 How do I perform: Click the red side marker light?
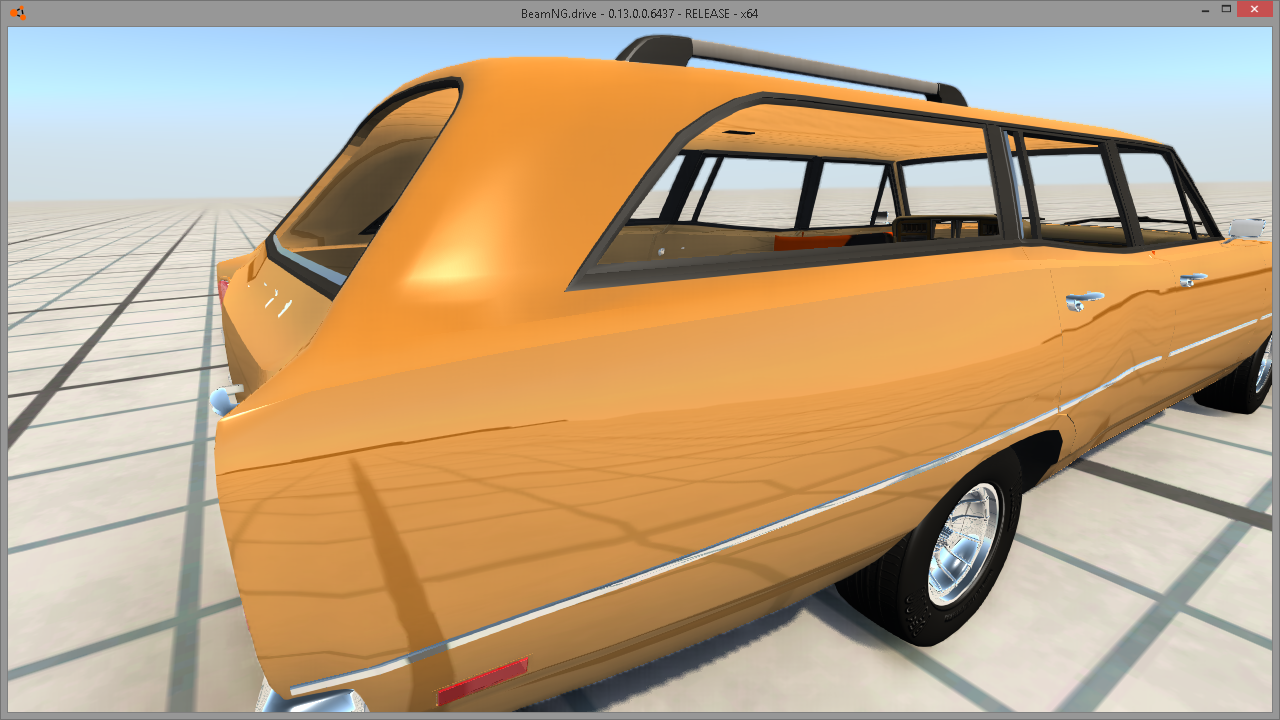click(x=482, y=681)
